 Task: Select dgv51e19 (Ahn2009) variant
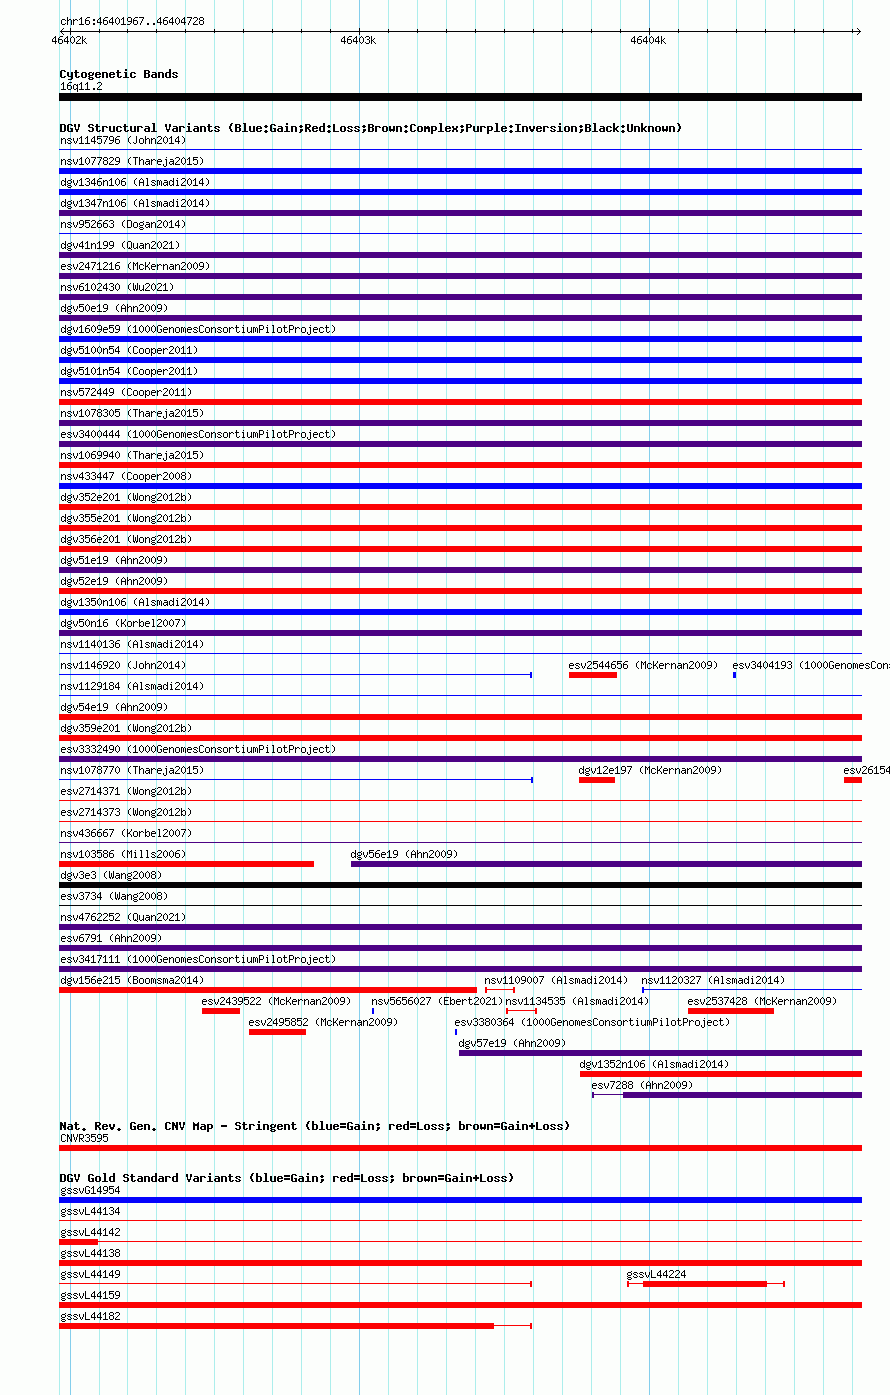coord(460,570)
